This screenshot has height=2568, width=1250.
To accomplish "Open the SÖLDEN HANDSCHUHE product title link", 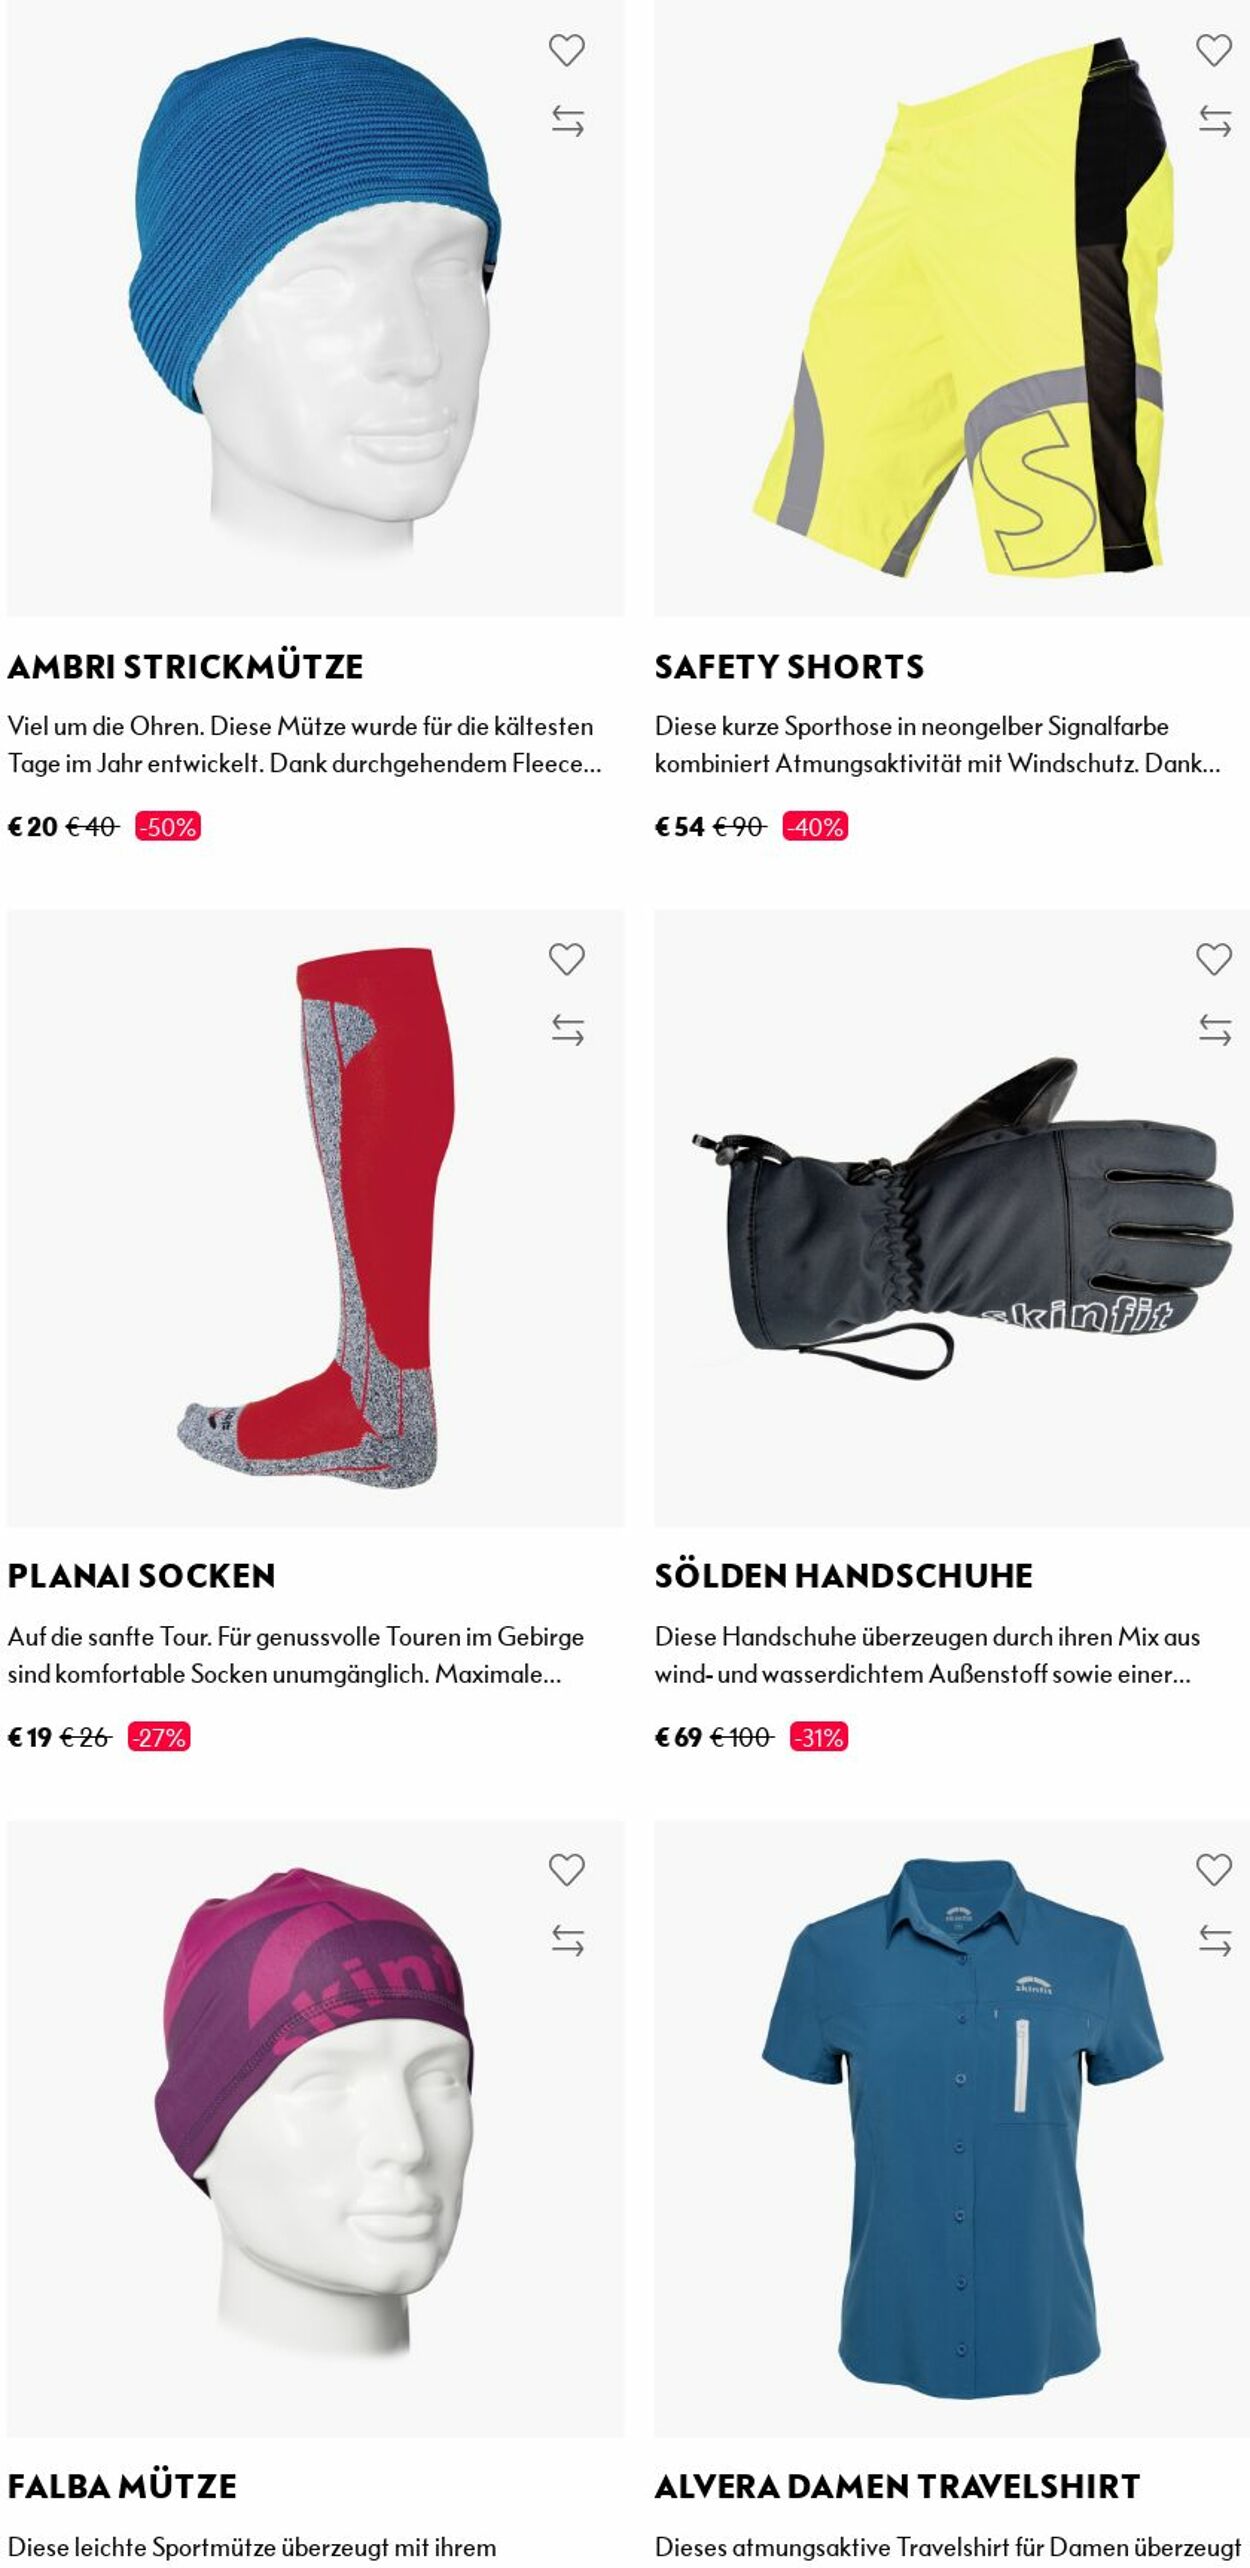I will coord(843,1576).
